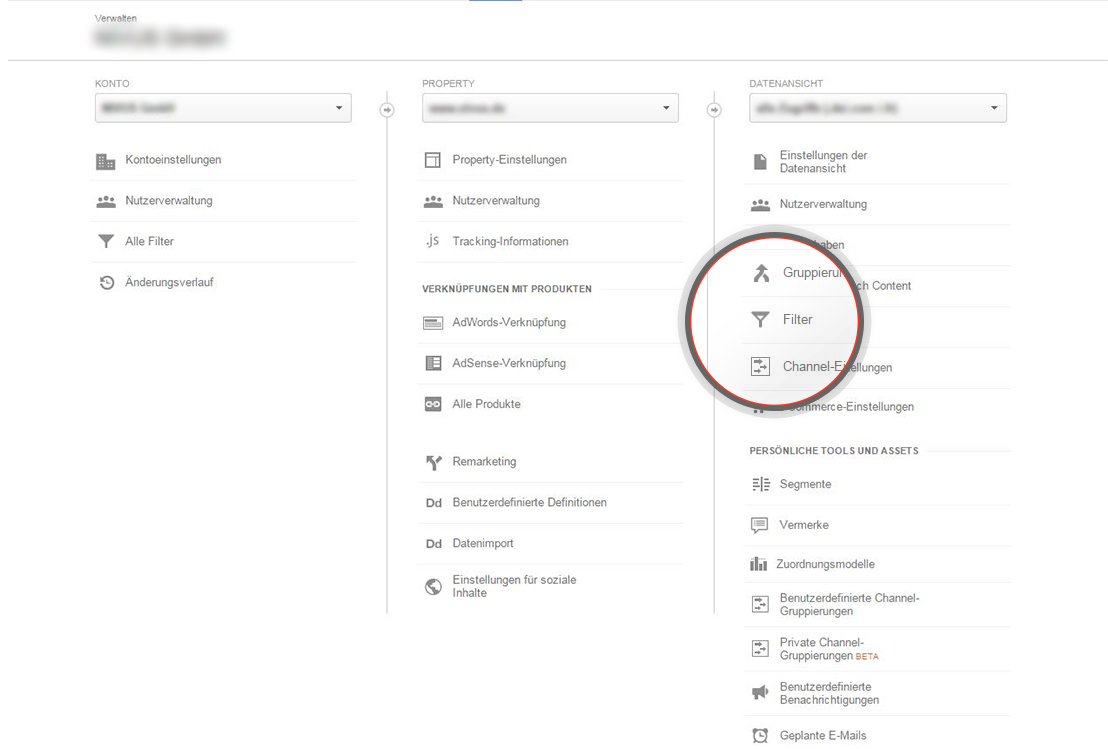This screenshot has width=1108, height=749.
Task: Click the globe icon for soziale Inhalte
Action: tap(433, 586)
